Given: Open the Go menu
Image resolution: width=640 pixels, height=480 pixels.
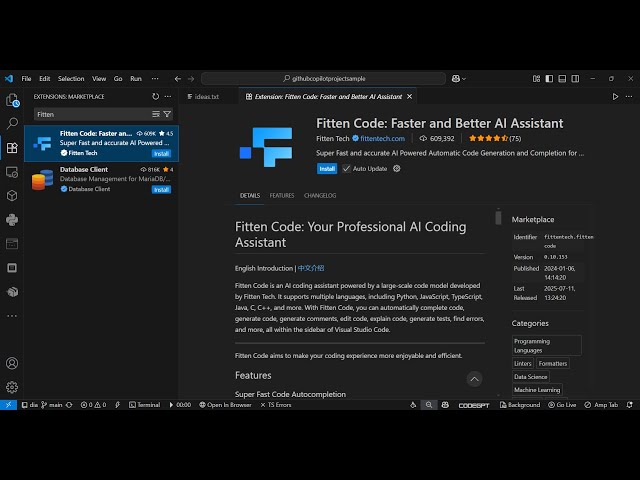Looking at the screenshot, I should pos(118,78).
